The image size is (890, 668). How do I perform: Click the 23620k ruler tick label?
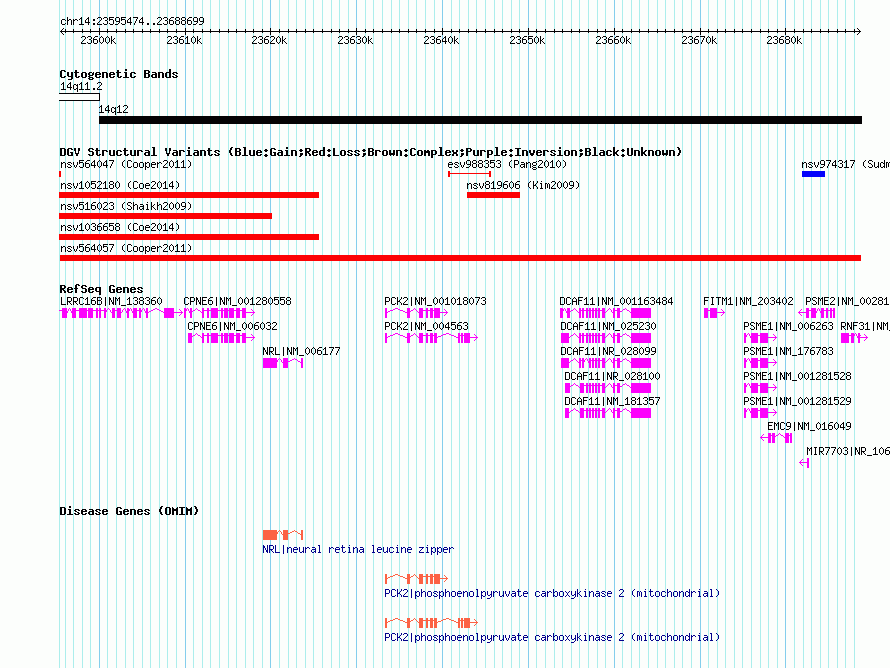point(270,40)
